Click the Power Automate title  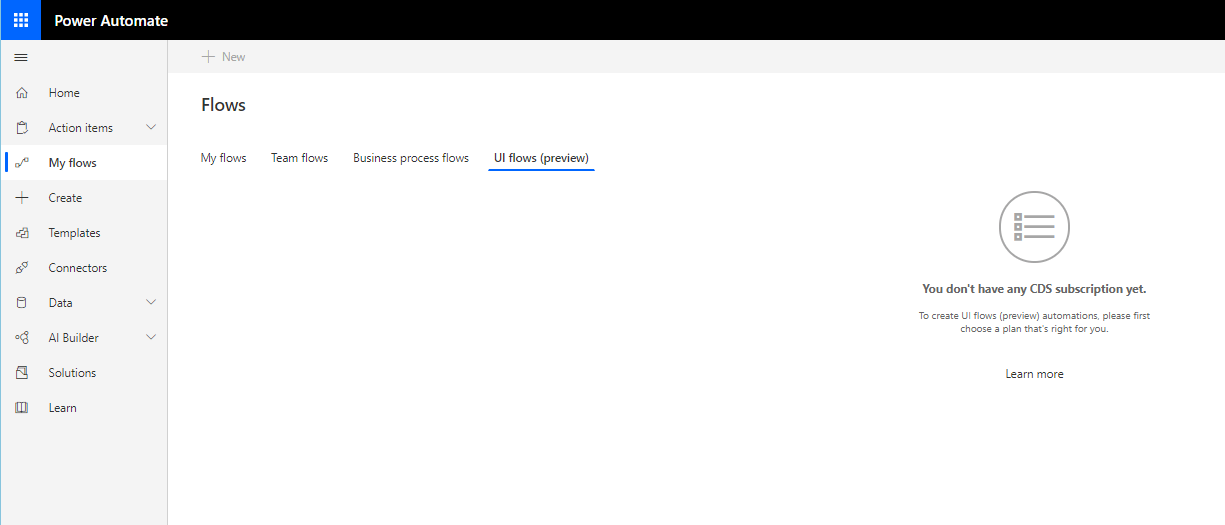pos(111,20)
